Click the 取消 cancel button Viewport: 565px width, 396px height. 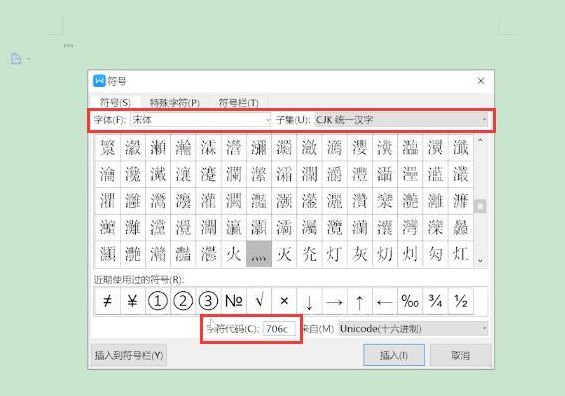coord(461,355)
